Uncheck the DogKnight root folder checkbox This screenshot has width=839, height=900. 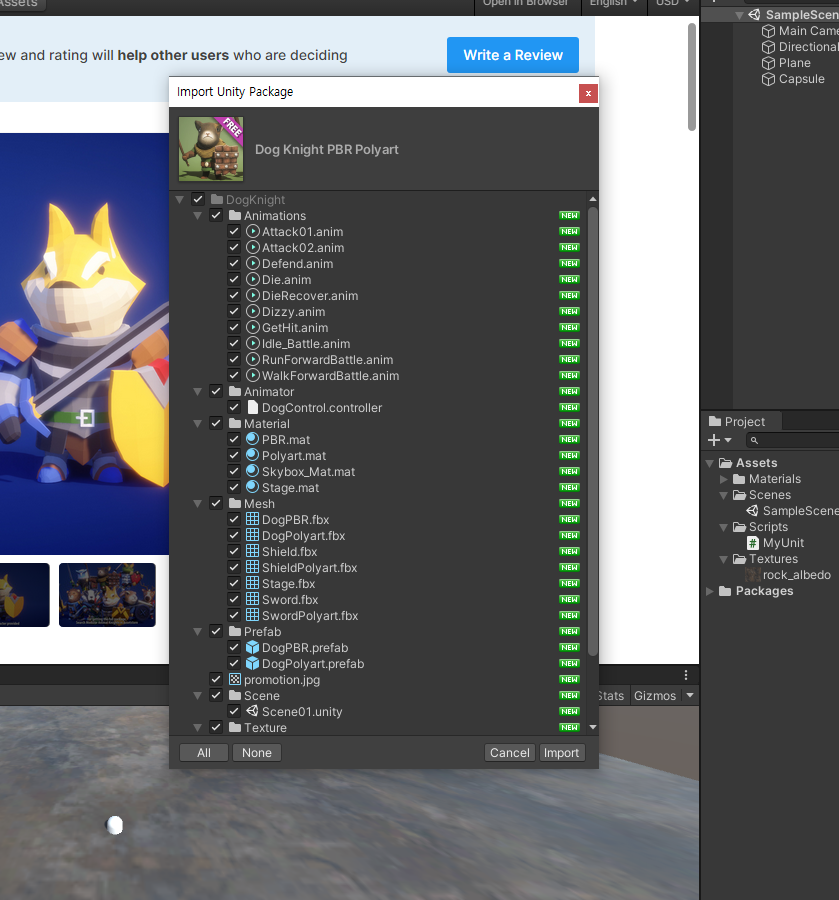tap(198, 199)
